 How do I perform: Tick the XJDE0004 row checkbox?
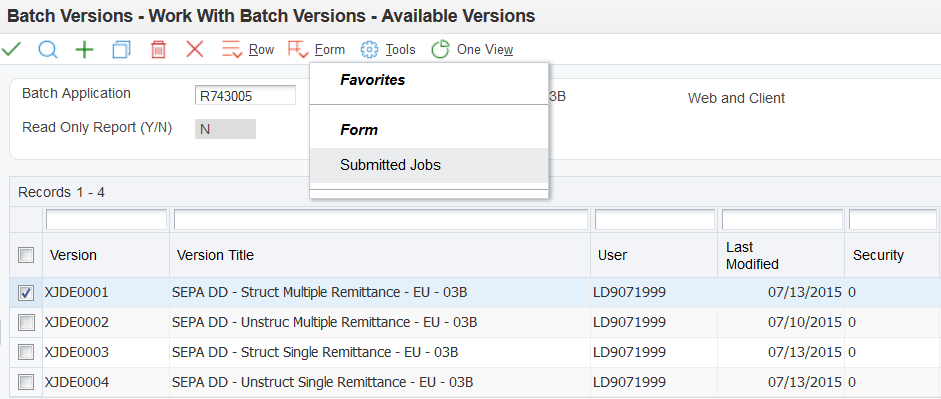pos(26,382)
